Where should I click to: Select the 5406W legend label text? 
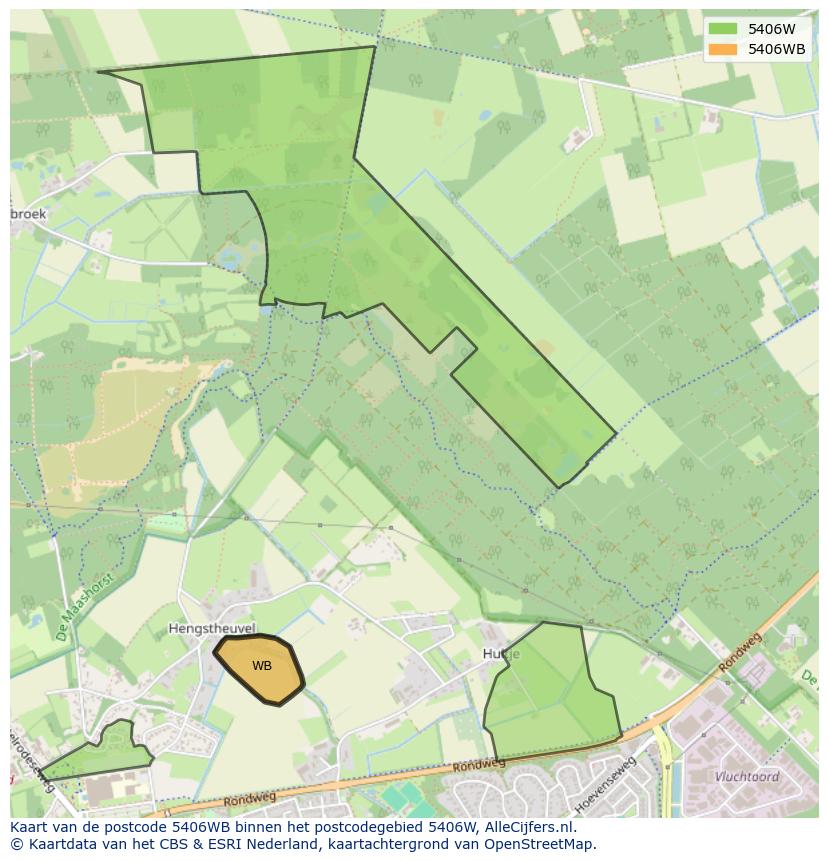[772, 29]
